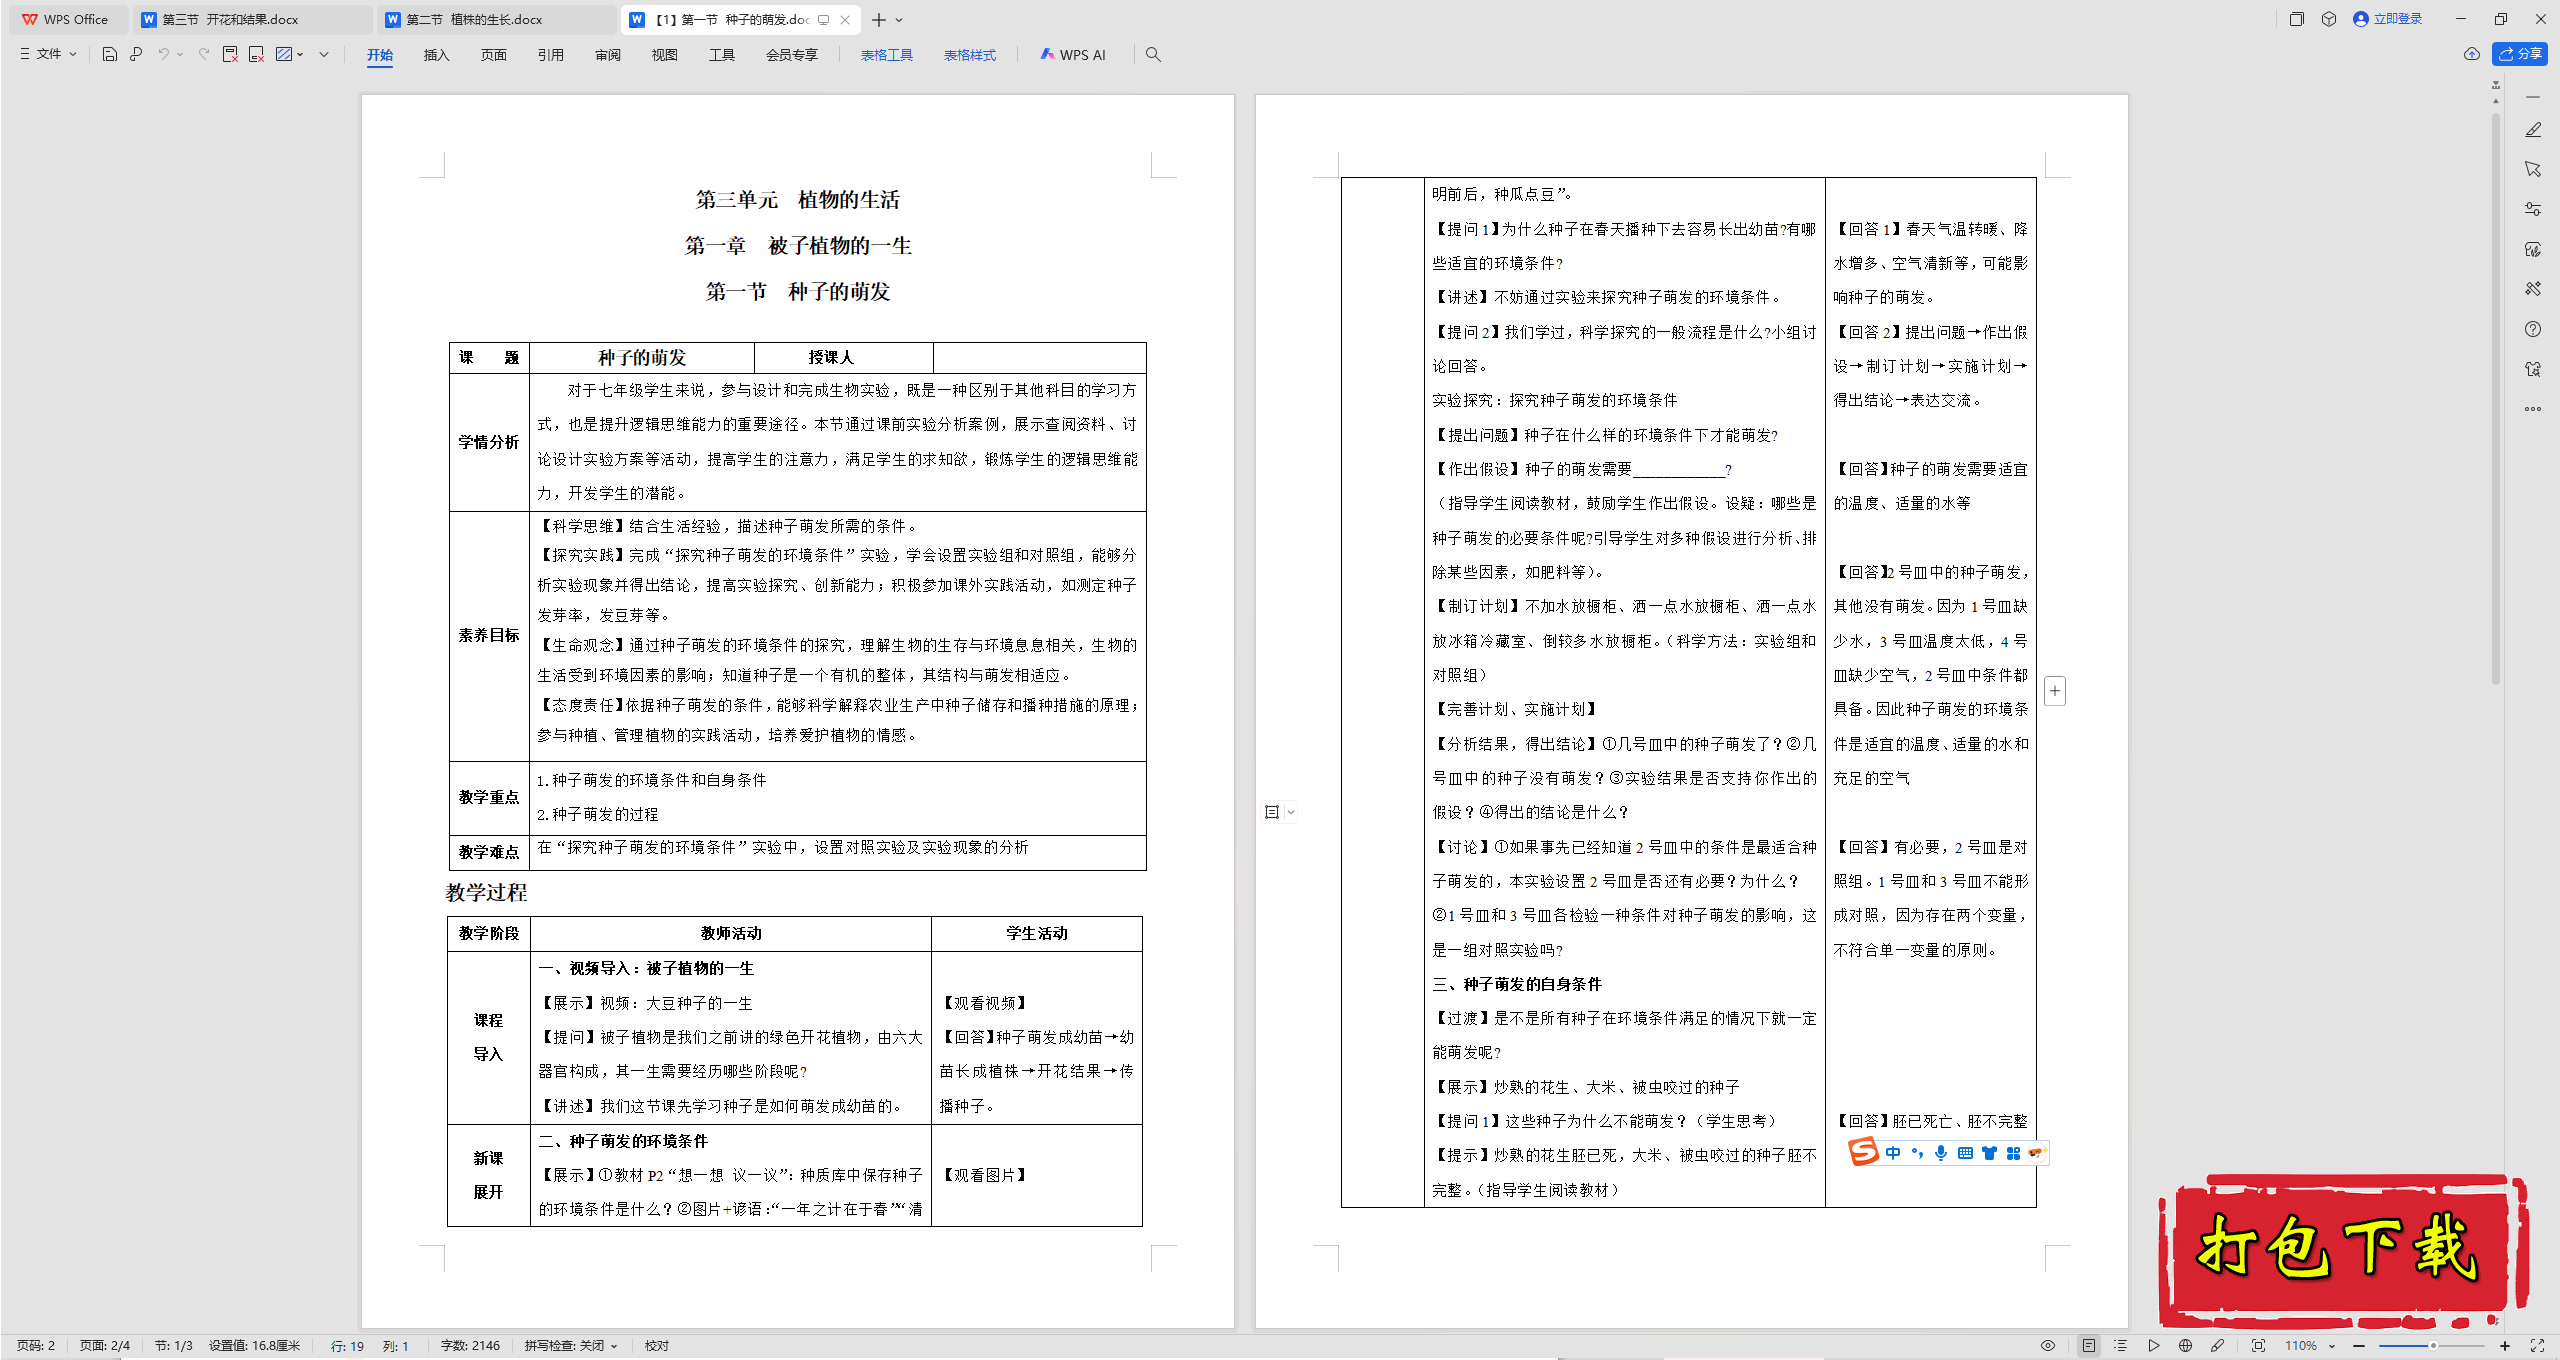Open the 表格工具 ribbon tab
The image size is (2560, 1360).
[x=887, y=55]
